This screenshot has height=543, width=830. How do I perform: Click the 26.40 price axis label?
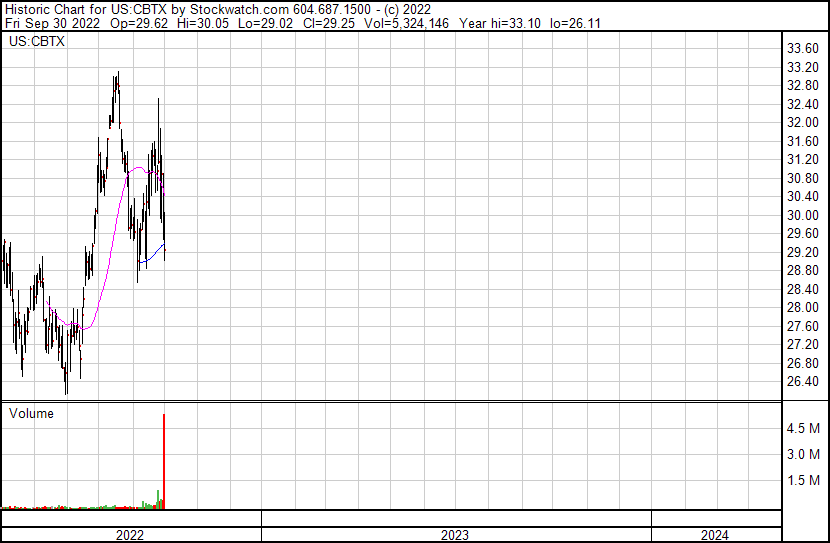(804, 382)
